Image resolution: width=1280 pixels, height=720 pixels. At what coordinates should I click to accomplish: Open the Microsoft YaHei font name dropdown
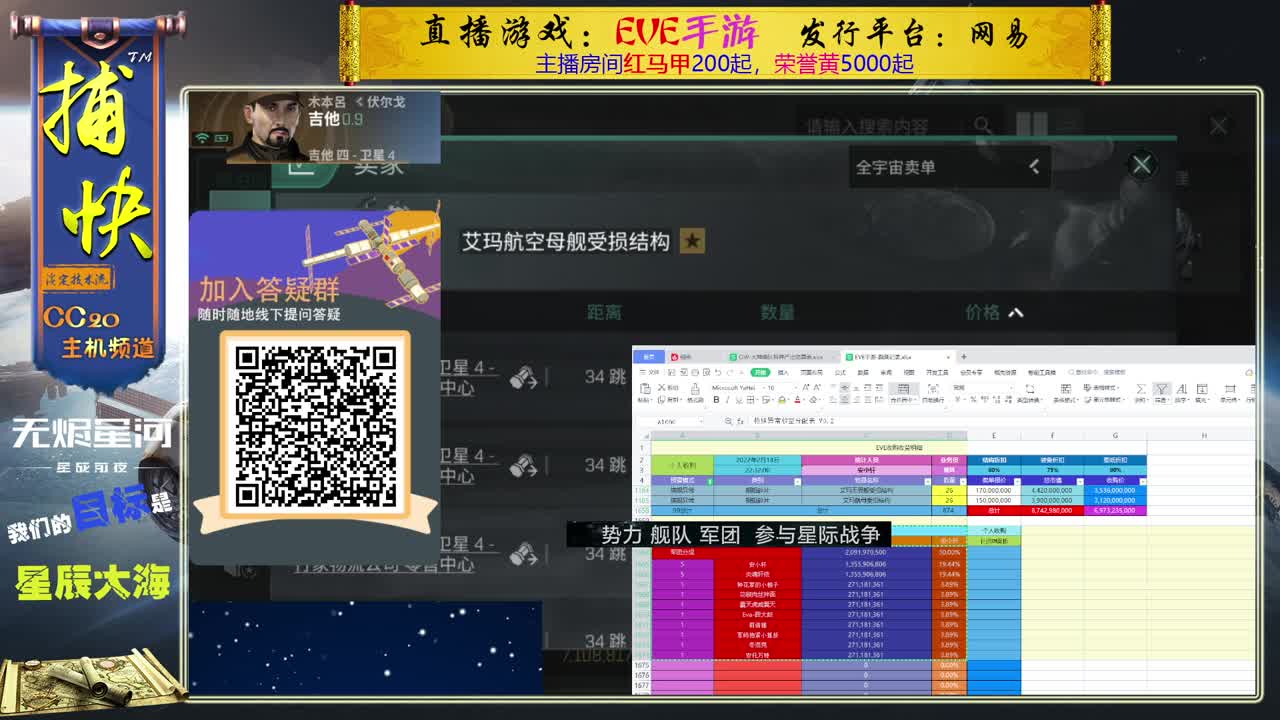click(x=735, y=387)
